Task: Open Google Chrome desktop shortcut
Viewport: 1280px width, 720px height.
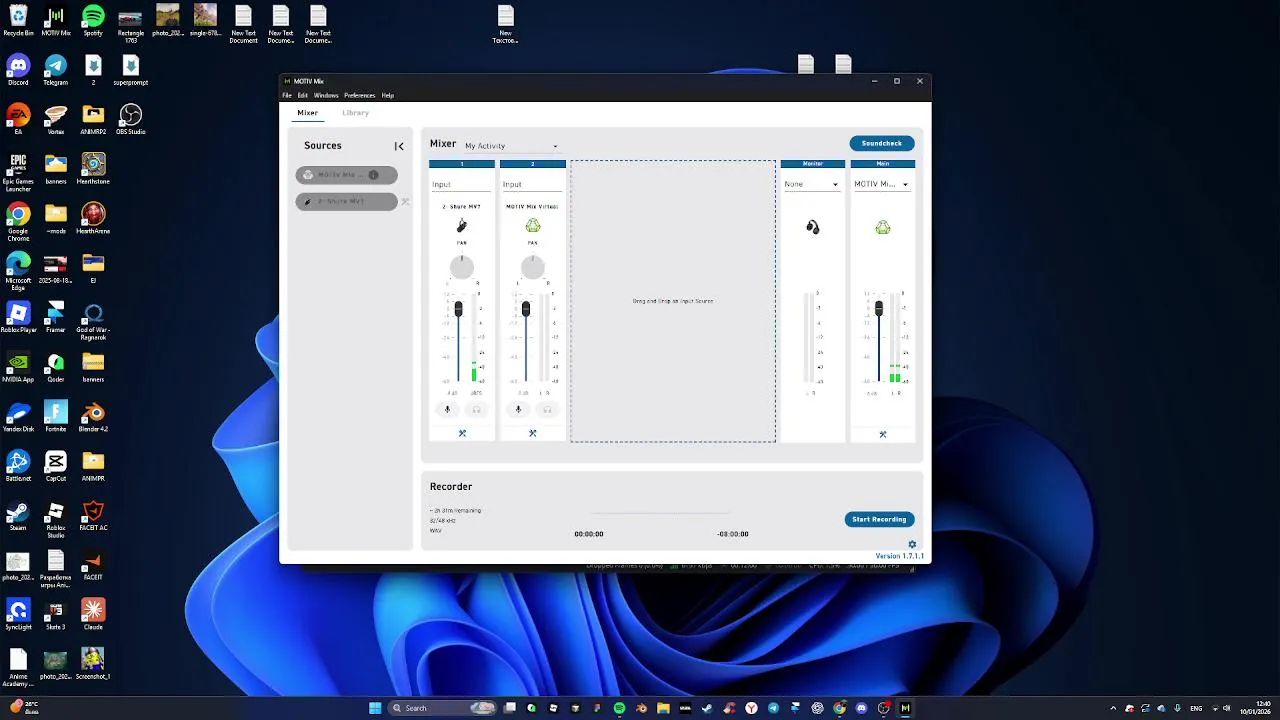Action: click(x=18, y=221)
